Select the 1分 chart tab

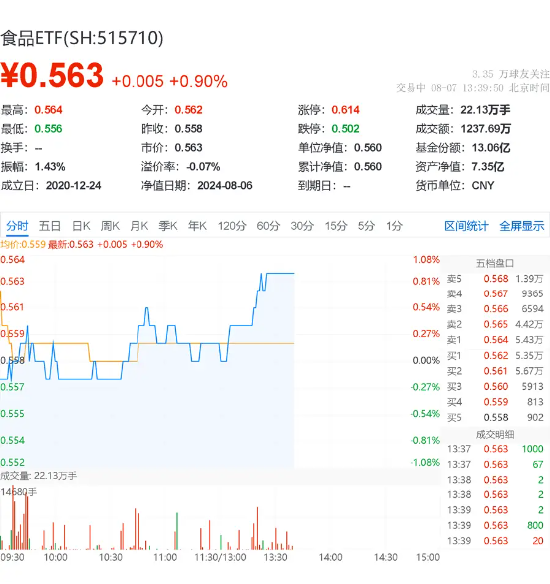(394, 226)
